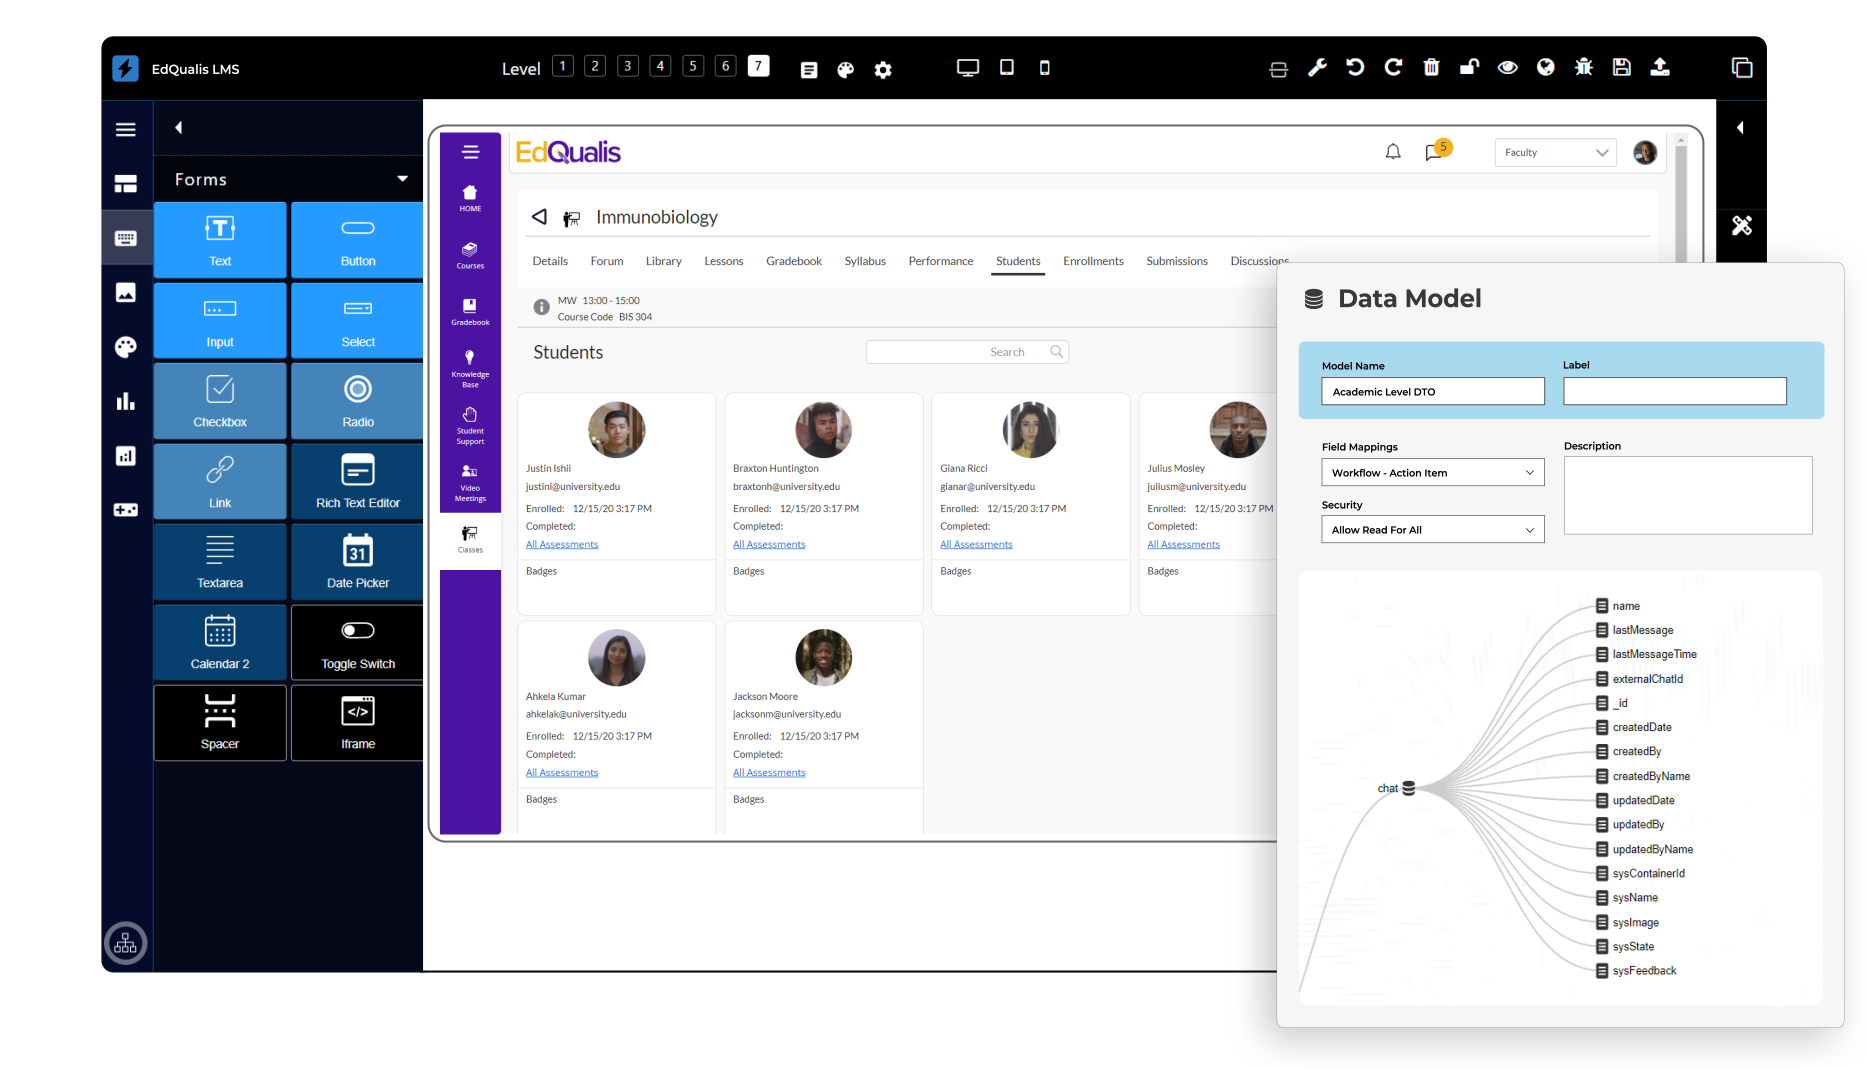Image resolution: width=1866 pixels, height=1069 pixels.
Task: Click the notifications bell icon
Action: [1393, 152]
